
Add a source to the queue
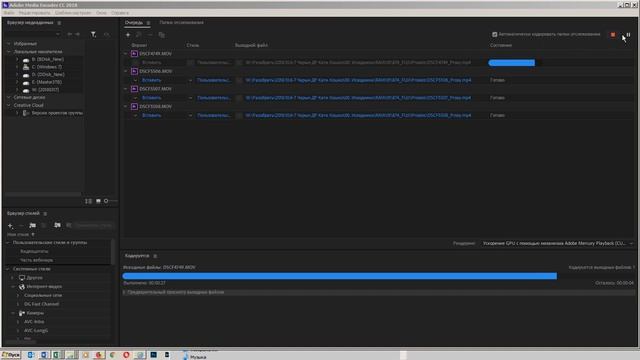(x=128, y=35)
